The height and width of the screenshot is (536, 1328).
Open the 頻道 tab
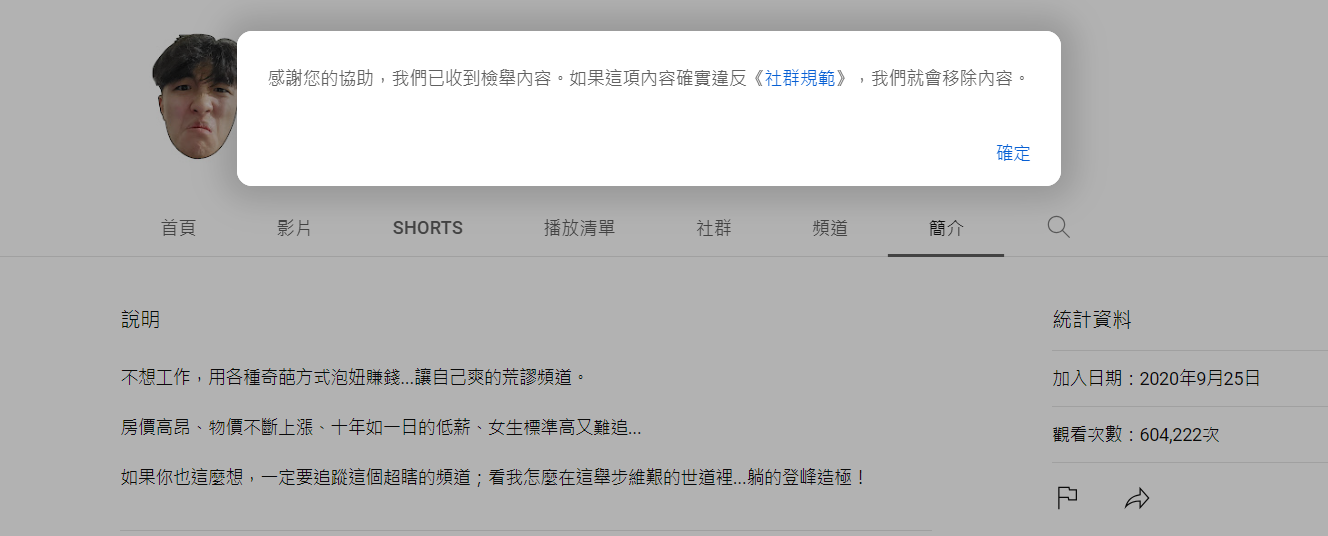coord(830,228)
